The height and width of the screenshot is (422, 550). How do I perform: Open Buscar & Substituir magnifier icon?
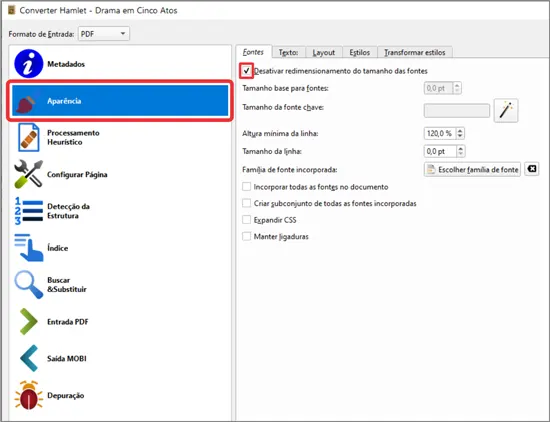28,284
